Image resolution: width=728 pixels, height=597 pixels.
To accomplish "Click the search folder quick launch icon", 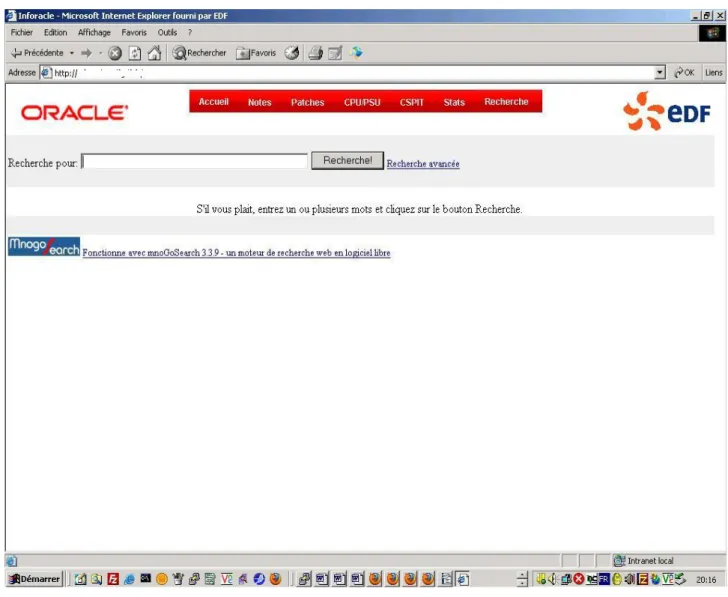I will (97, 579).
